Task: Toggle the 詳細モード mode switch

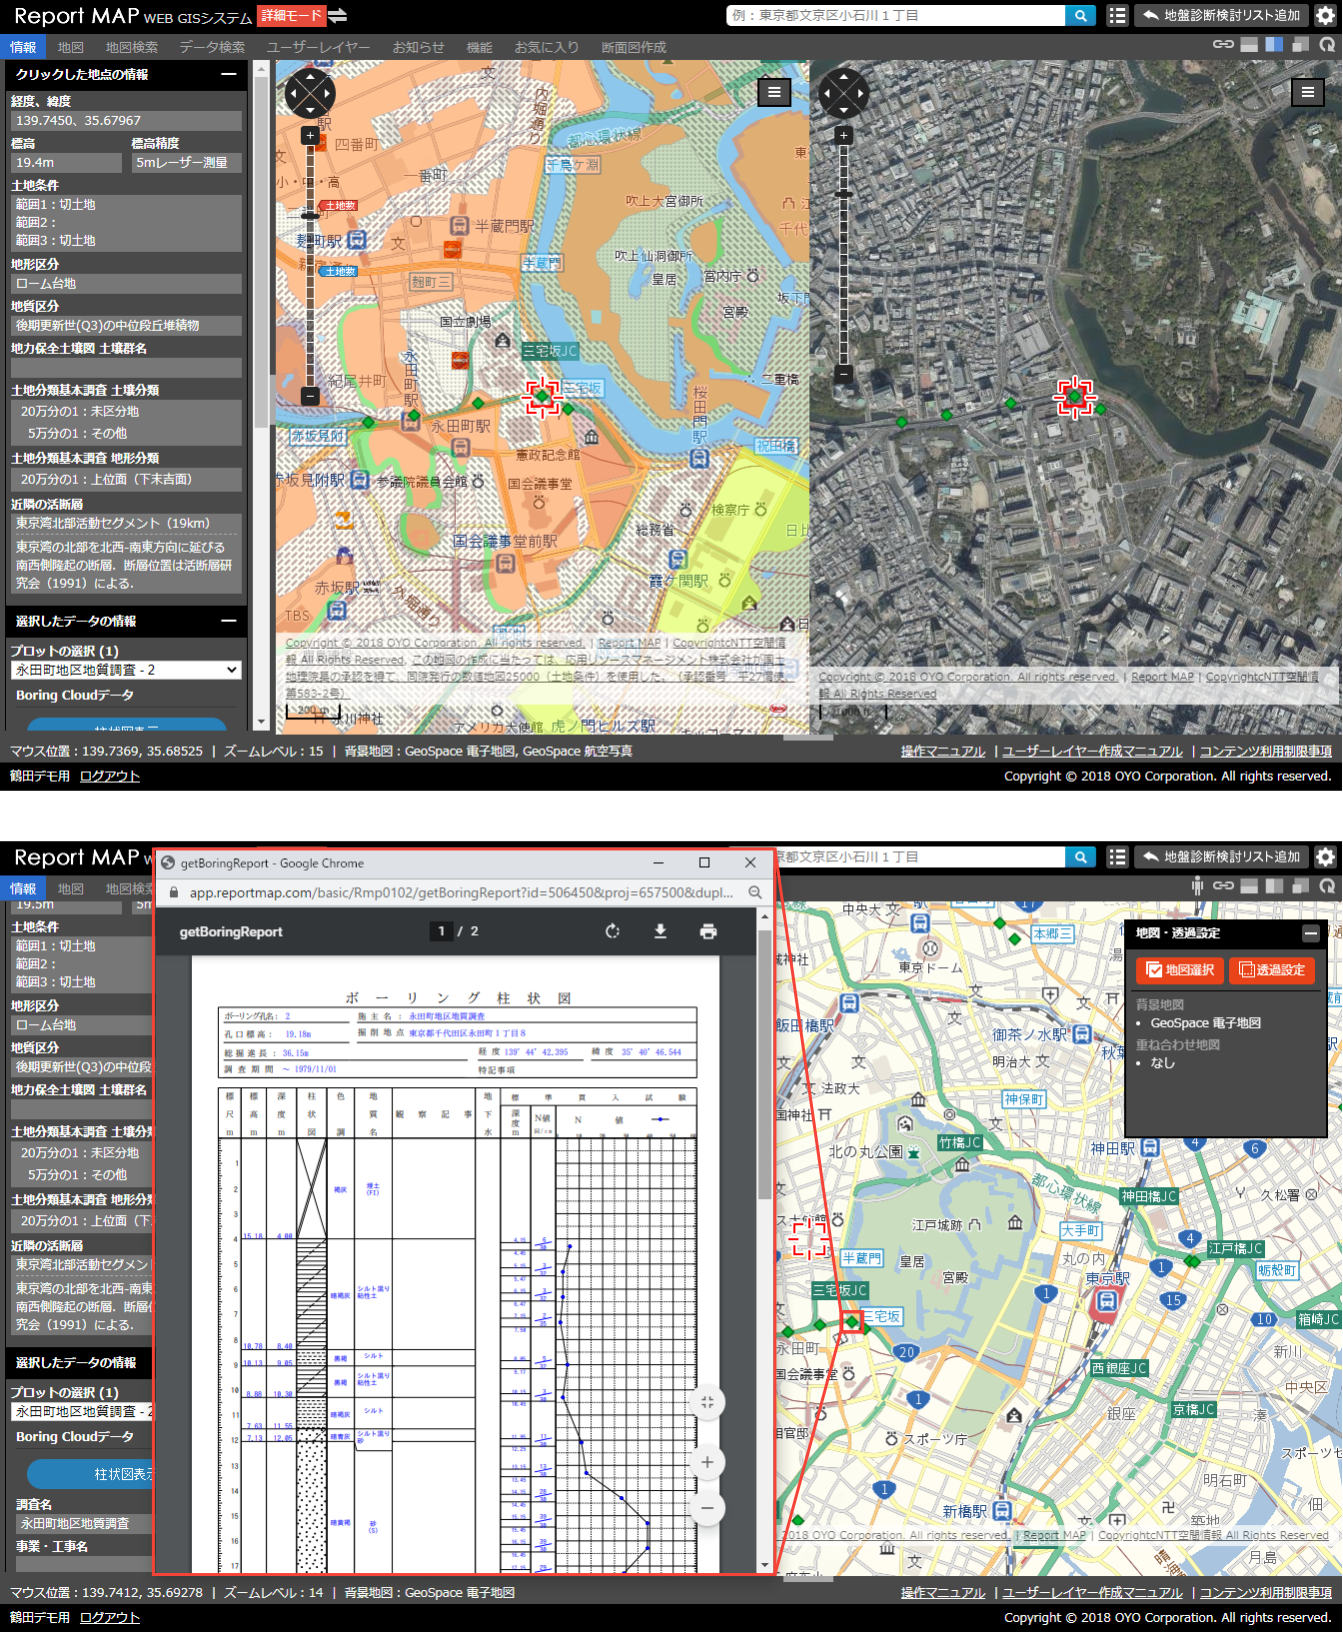Action: click(x=291, y=15)
